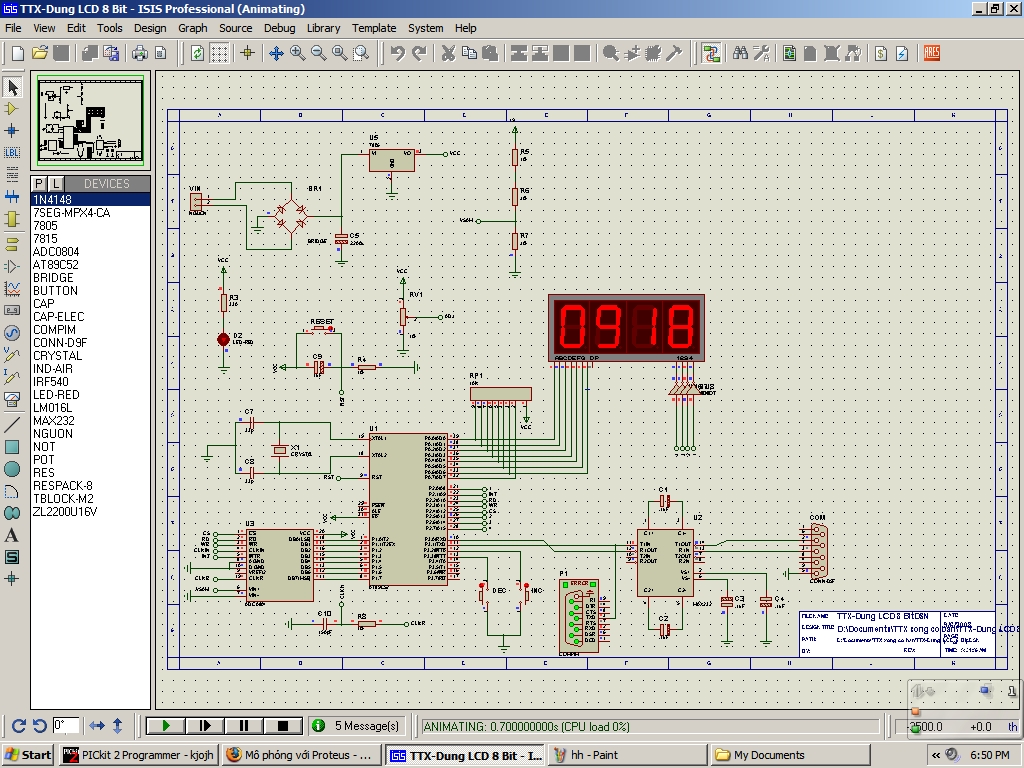Click the ARES PCB layout icon
1024x768 pixels.
[932, 53]
